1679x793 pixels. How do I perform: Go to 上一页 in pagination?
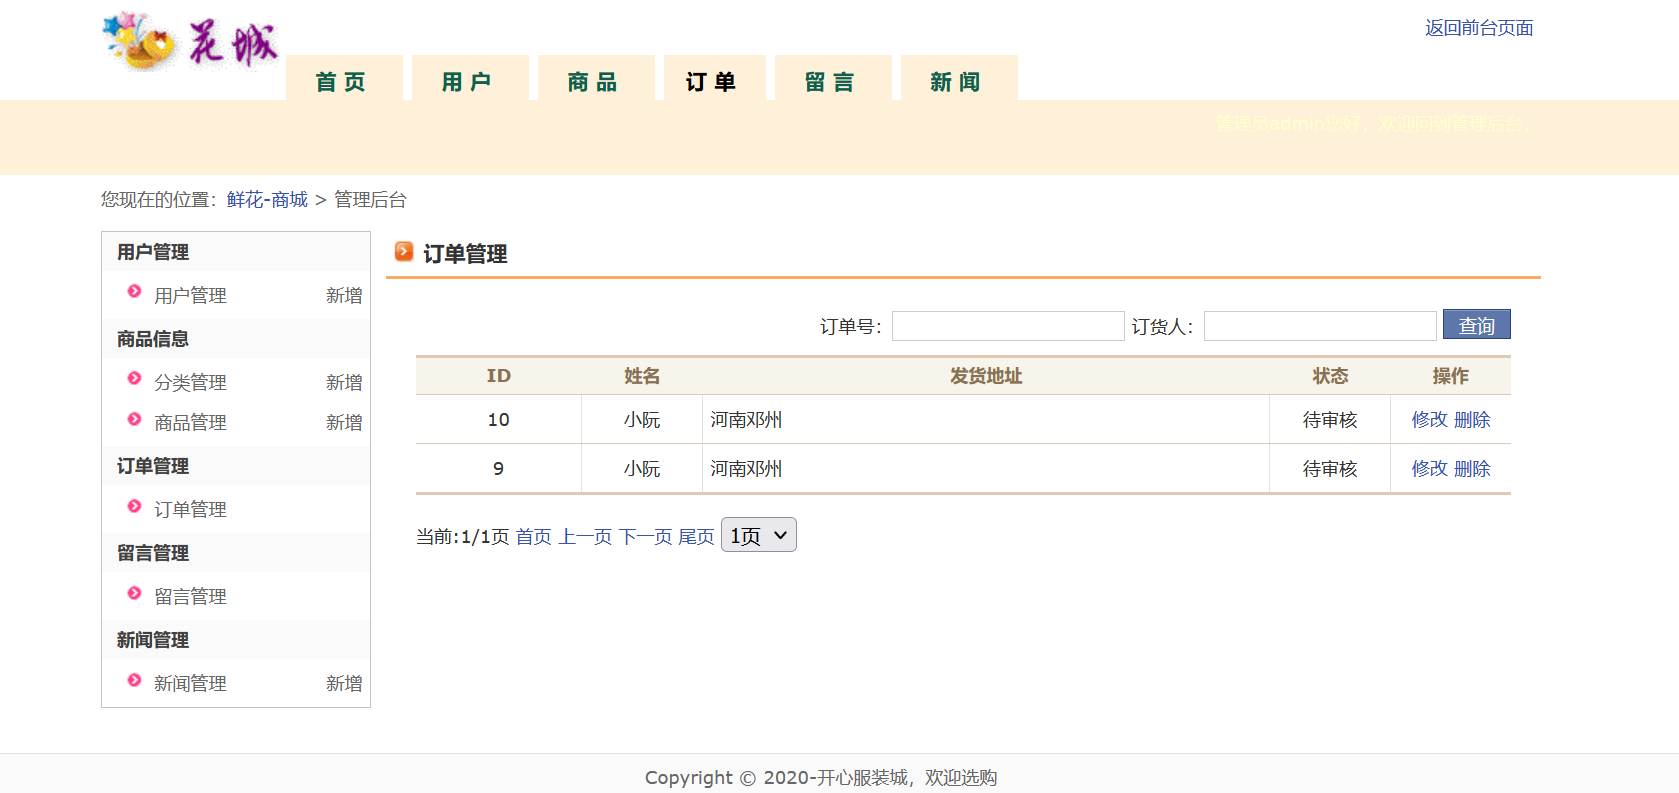click(x=585, y=537)
